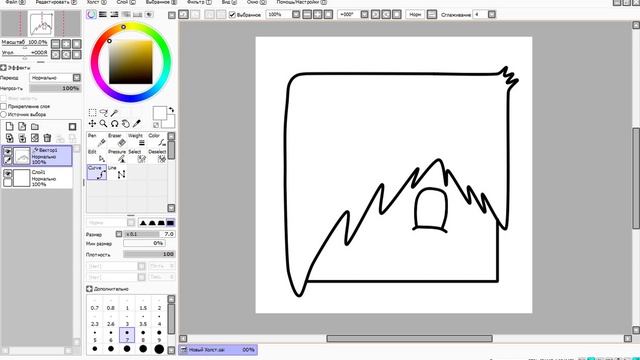The height and width of the screenshot is (360, 640).
Task: Choose the Weight tool
Action: tap(137, 140)
